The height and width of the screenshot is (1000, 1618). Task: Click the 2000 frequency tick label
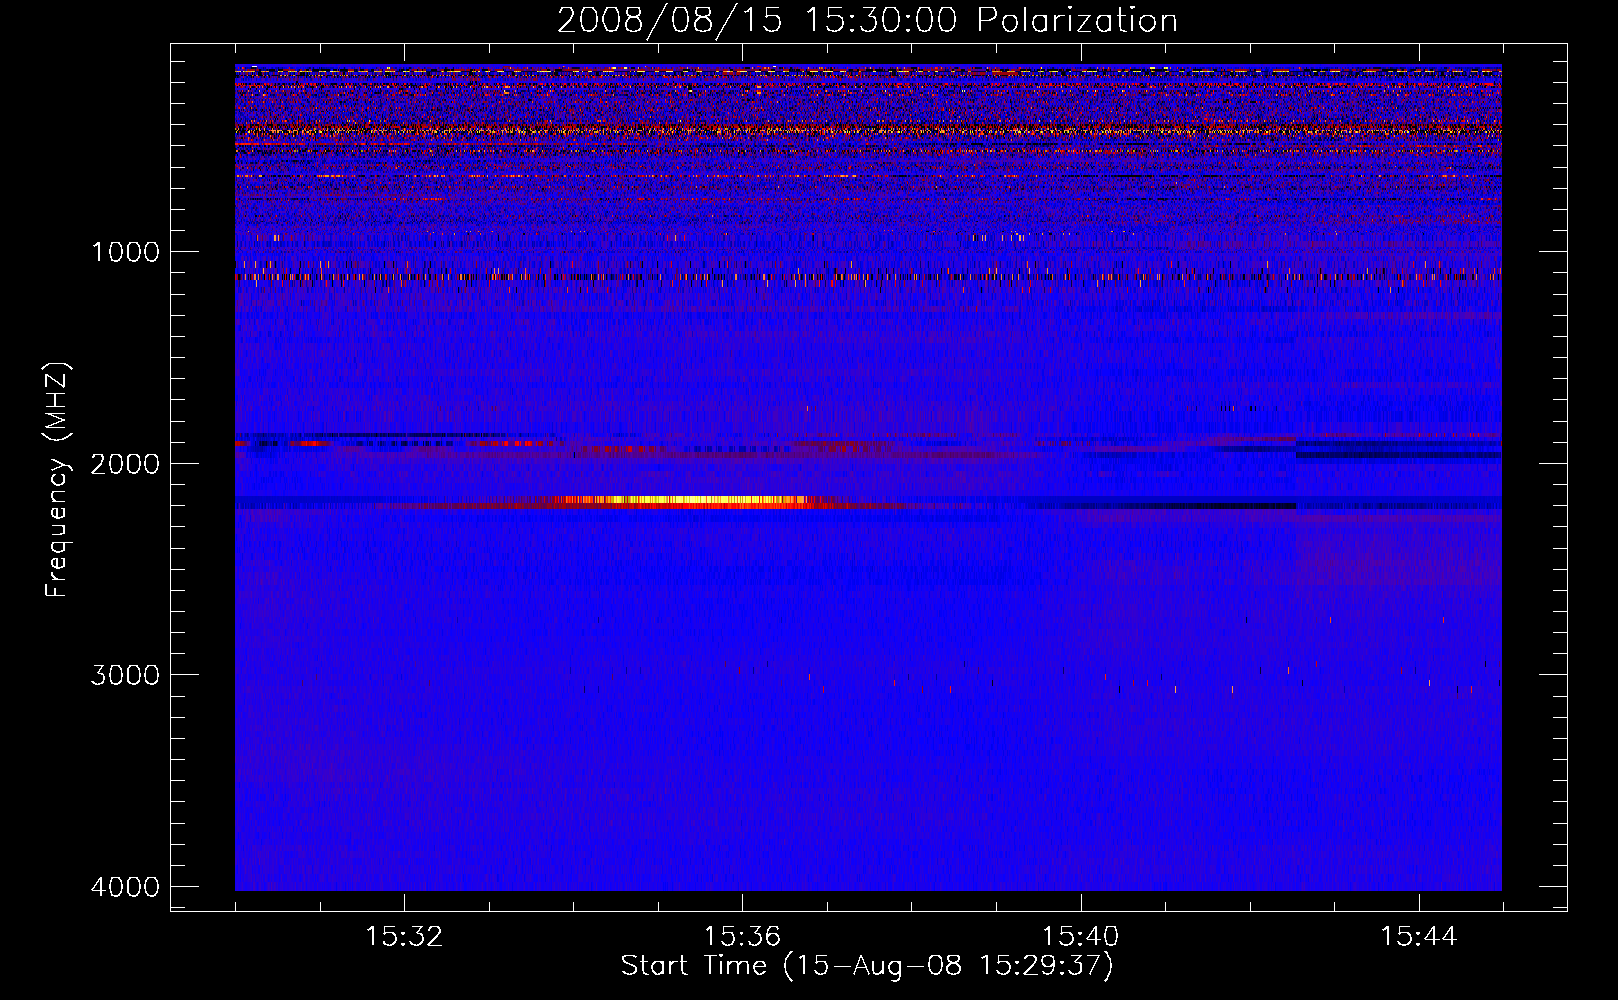coord(125,463)
